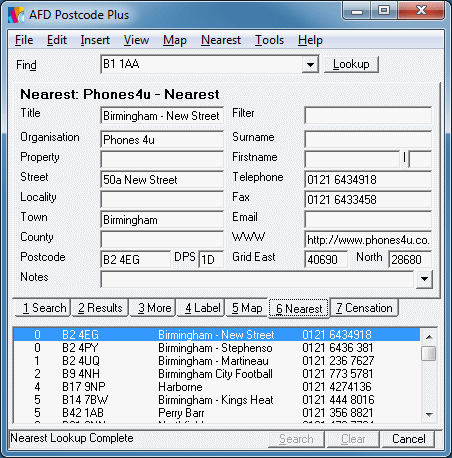This screenshot has height=458, width=452.
Task: Open the Nearest menu
Action: [221, 40]
